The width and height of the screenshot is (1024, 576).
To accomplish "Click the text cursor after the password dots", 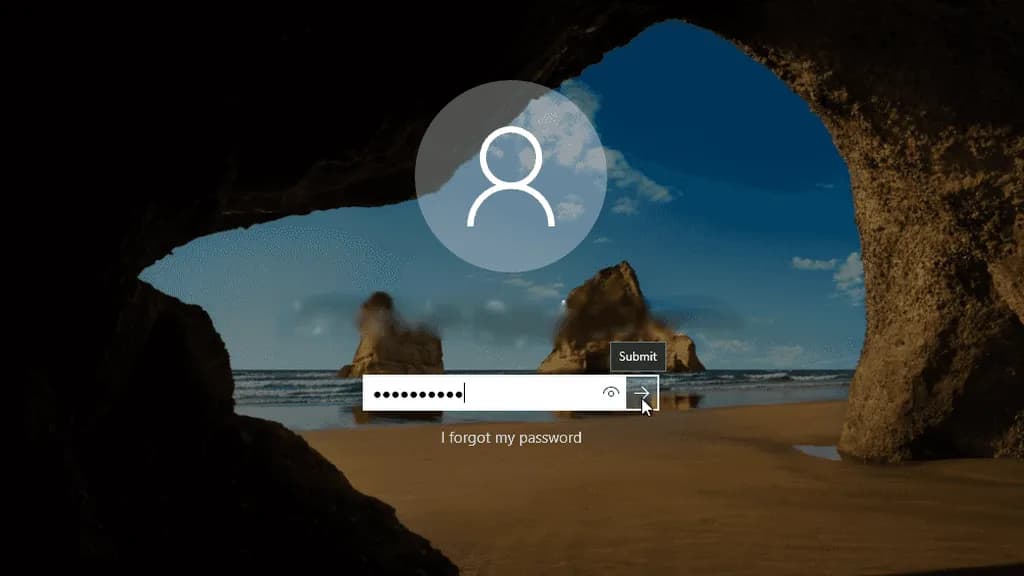I will pyautogui.click(x=466, y=394).
